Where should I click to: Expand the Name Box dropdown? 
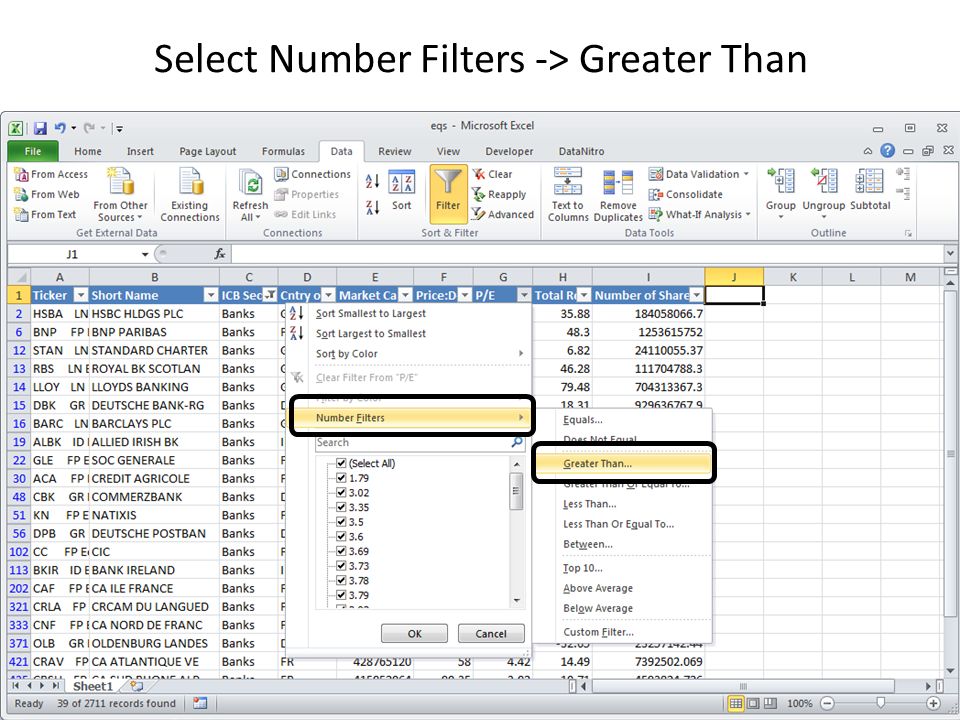pos(145,254)
